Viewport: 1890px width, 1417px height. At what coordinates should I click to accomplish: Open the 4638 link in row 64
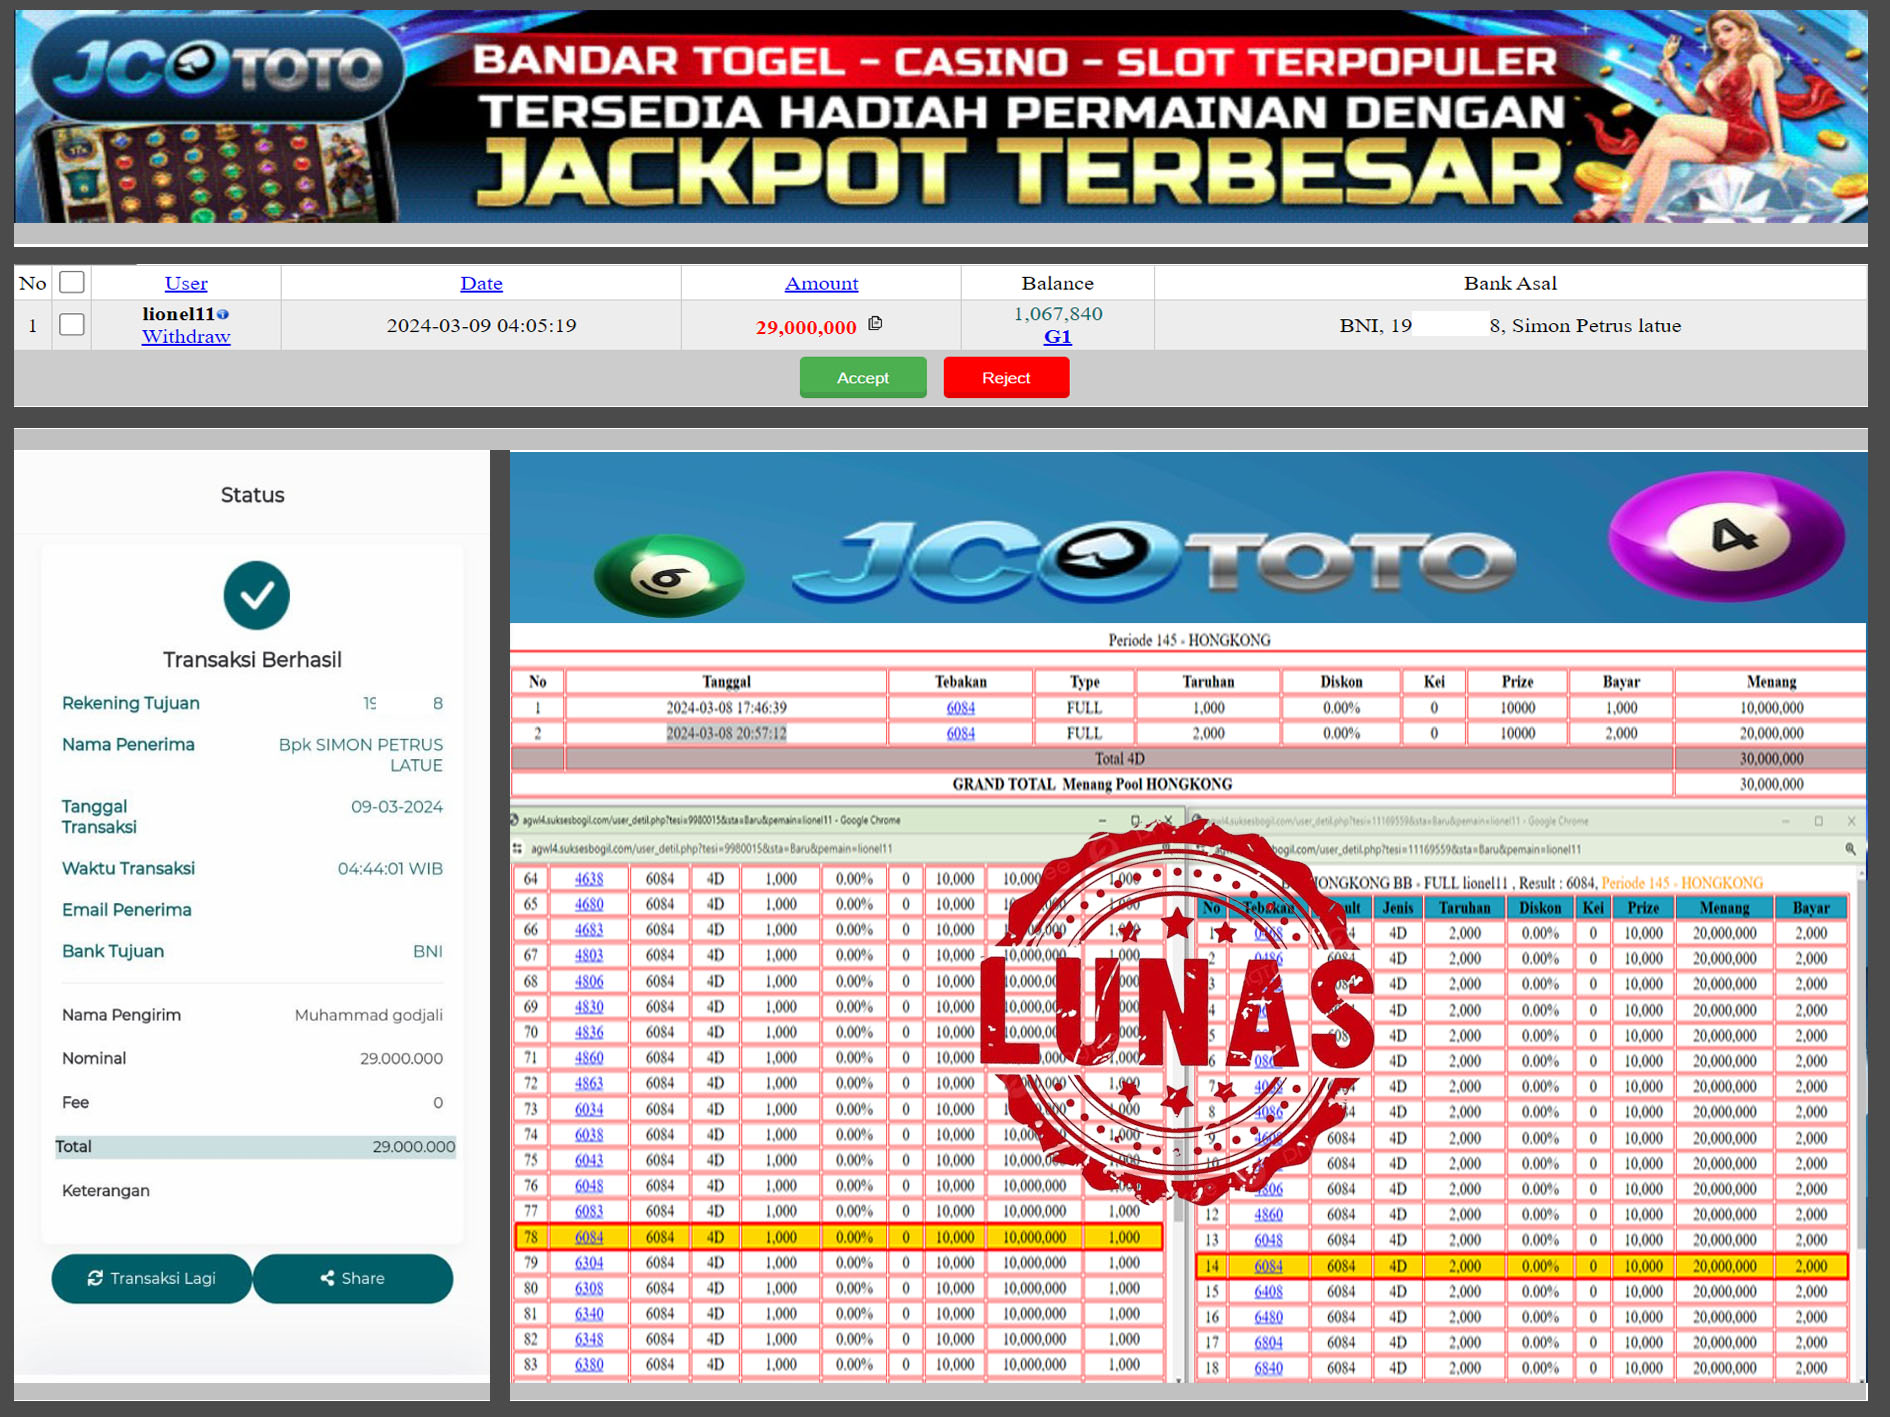point(589,878)
